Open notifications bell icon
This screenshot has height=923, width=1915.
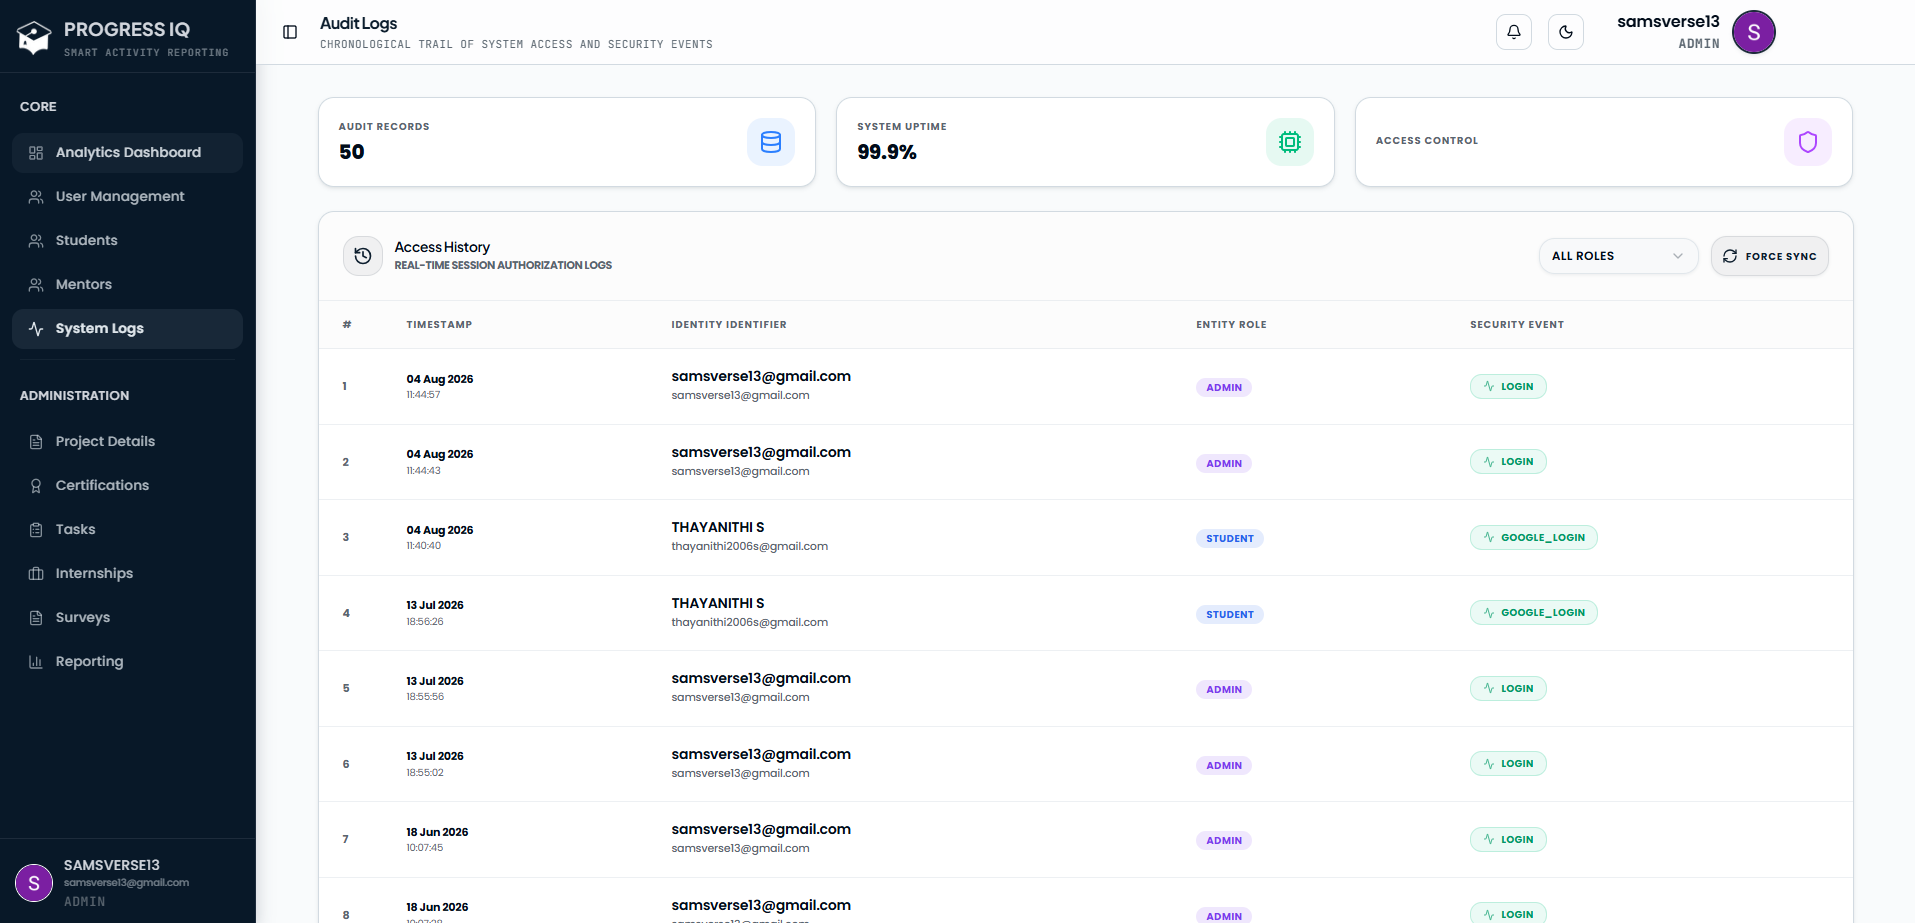point(1514,32)
